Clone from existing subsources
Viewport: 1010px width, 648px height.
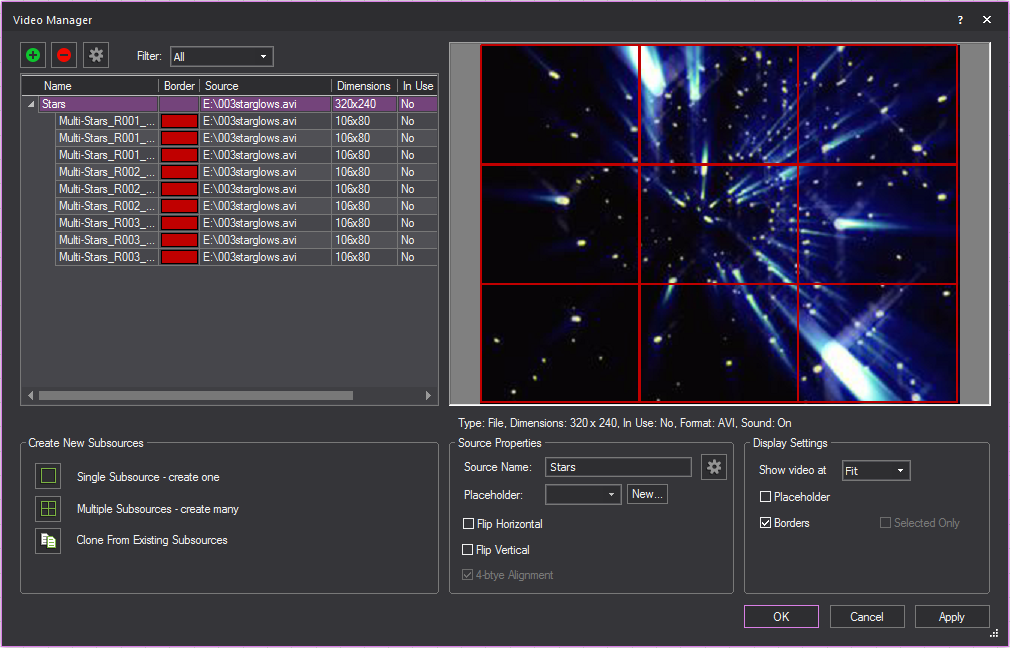pyautogui.click(x=47, y=541)
